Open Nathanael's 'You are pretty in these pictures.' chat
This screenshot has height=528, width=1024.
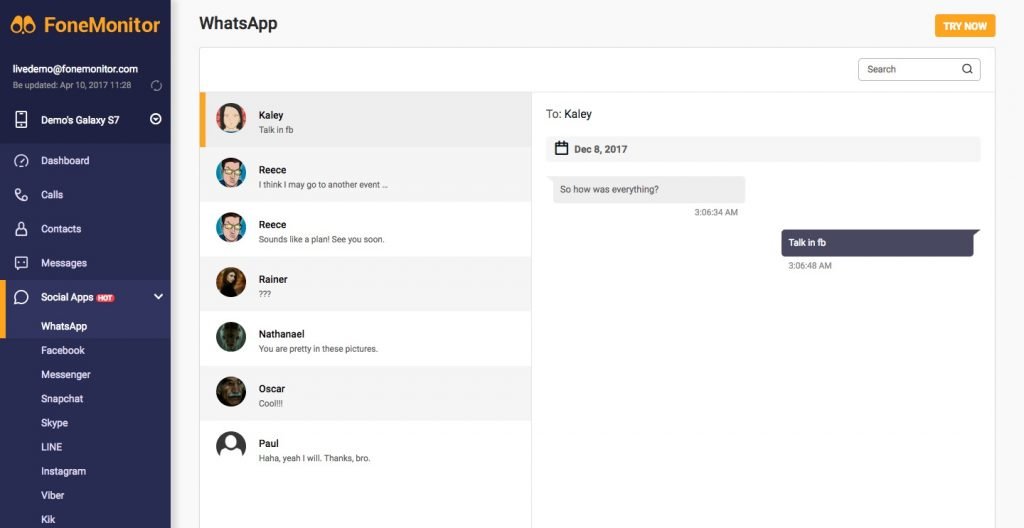(366, 339)
